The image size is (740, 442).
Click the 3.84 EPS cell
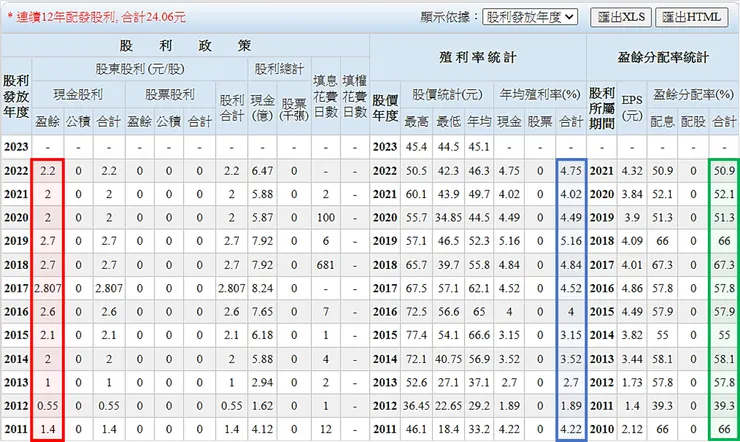click(x=632, y=194)
